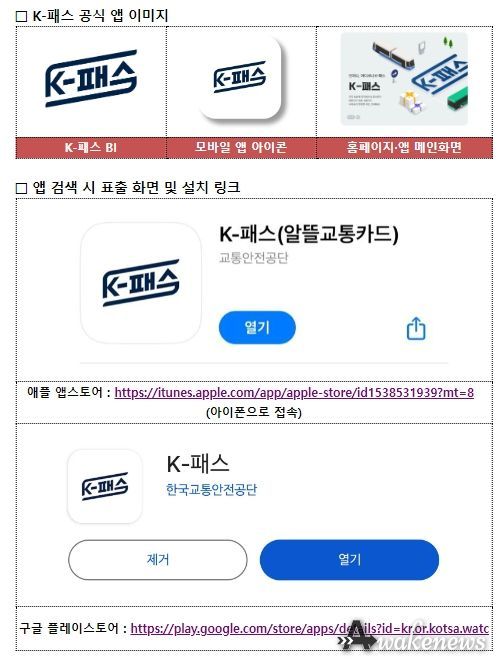This screenshot has width=503, height=664.
Task: Toggle the checkbox before K-패스 공식 앱 이미지
Action: click(x=21, y=17)
